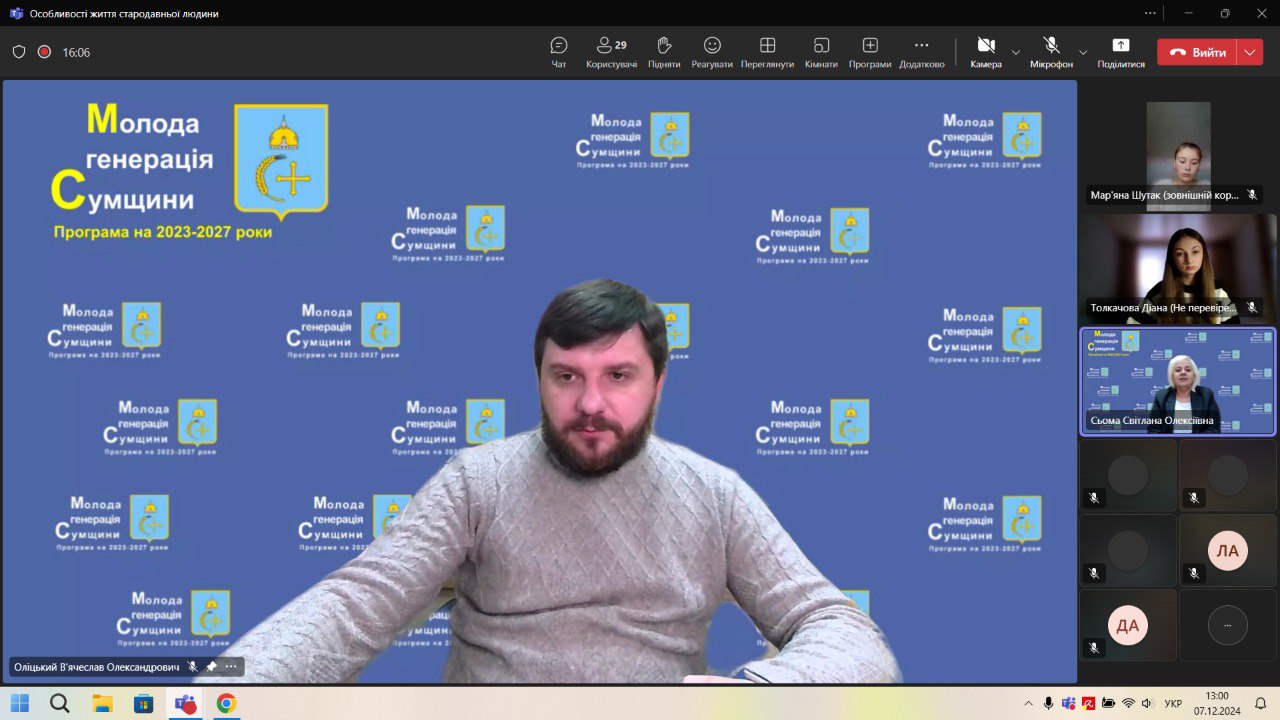Toggle pin for Оліцький's video
The width and height of the screenshot is (1280, 720).
pos(212,666)
